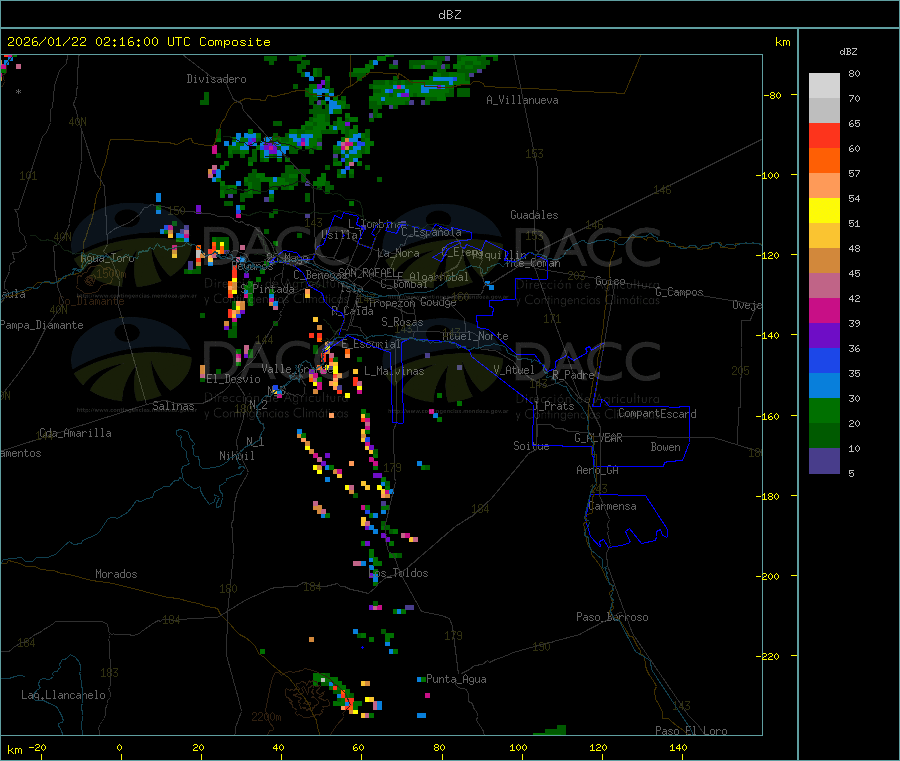Click the 60 tick on the bottom axis
900x761 pixels.
click(x=358, y=747)
